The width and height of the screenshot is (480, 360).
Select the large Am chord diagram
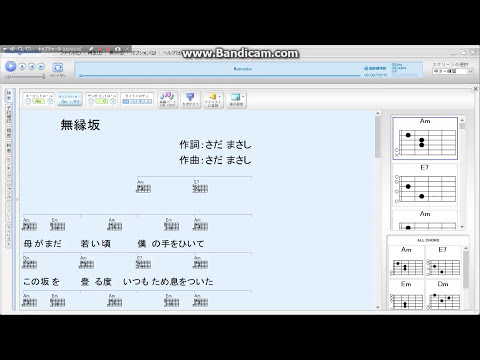point(425,138)
